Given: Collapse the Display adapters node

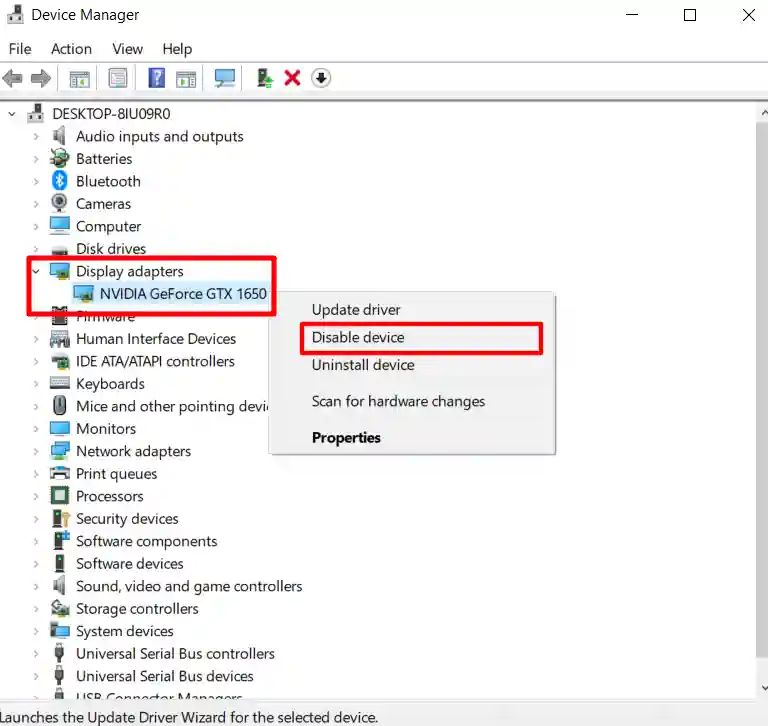Looking at the screenshot, I should click(x=36, y=271).
